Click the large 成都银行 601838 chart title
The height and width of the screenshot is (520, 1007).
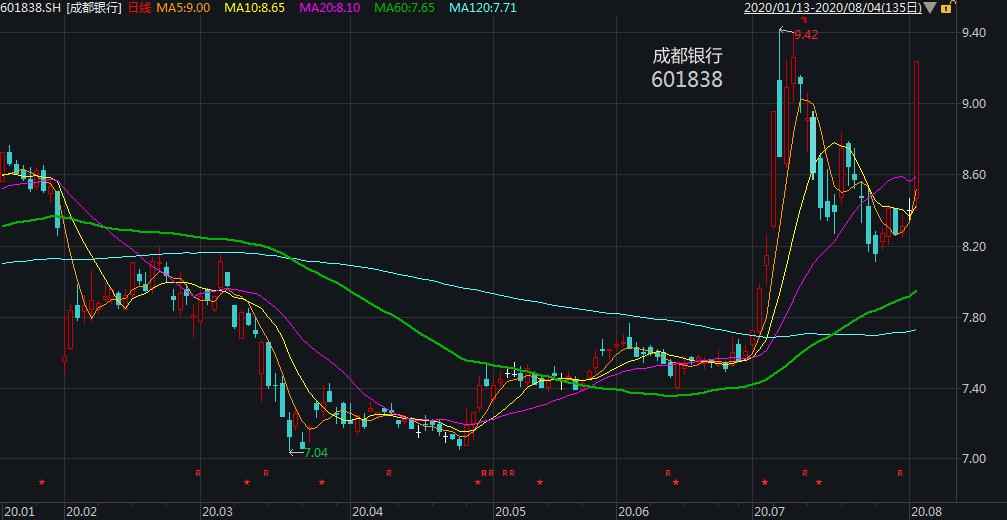click(x=686, y=67)
